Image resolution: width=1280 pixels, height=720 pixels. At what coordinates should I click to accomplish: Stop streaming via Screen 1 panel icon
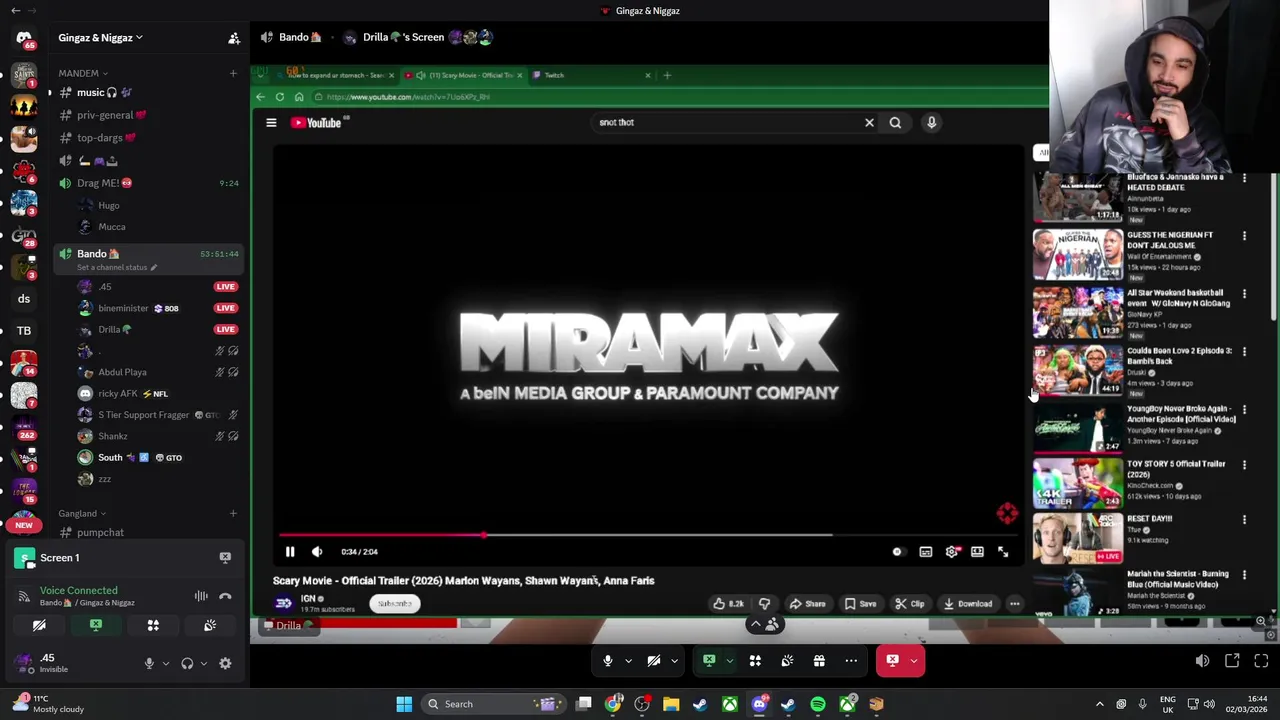[225, 558]
